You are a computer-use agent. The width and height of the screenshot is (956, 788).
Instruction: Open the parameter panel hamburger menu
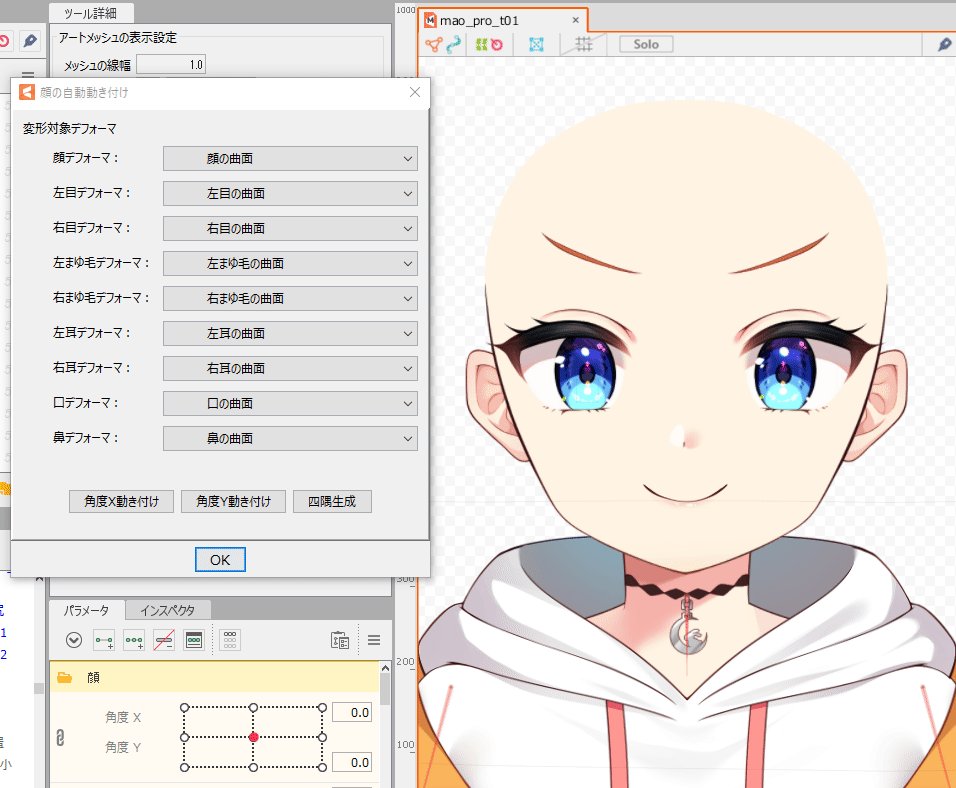click(x=373, y=640)
